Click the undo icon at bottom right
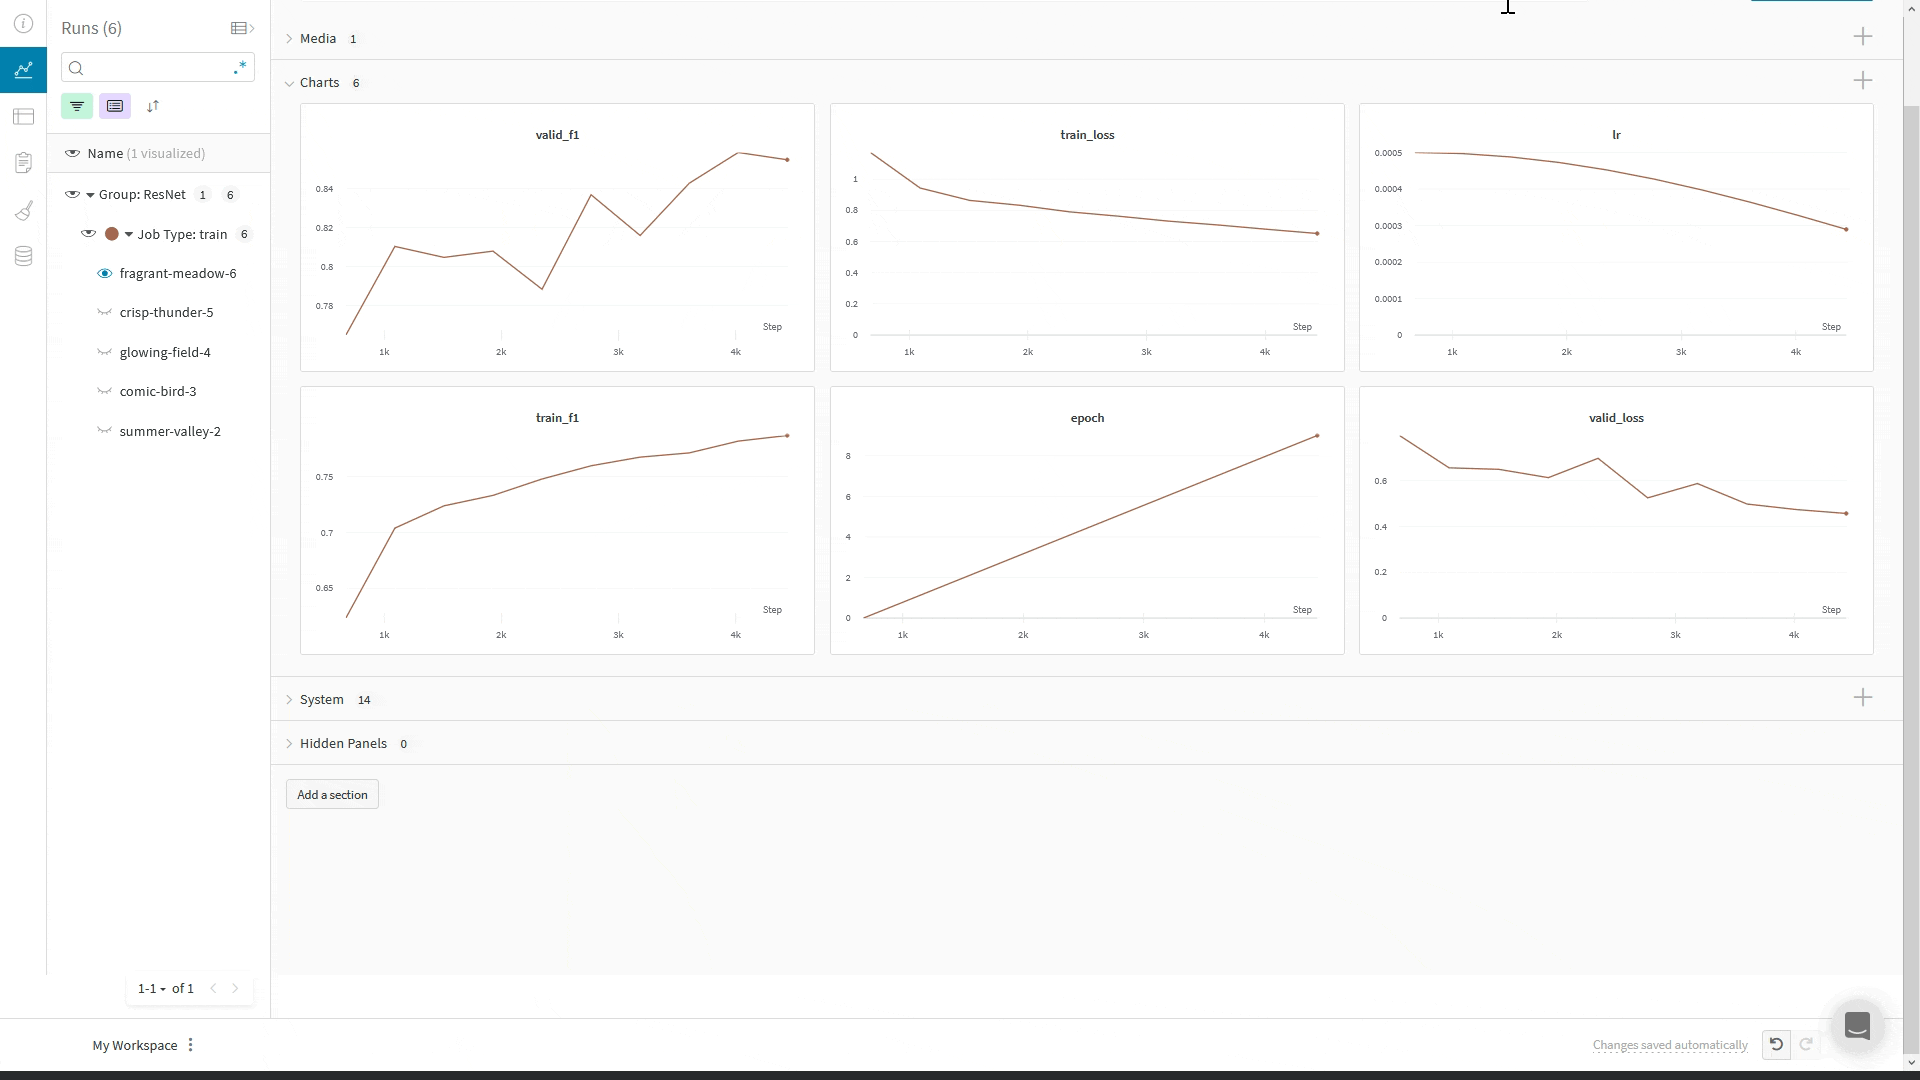The width and height of the screenshot is (1920, 1080). click(1775, 1044)
